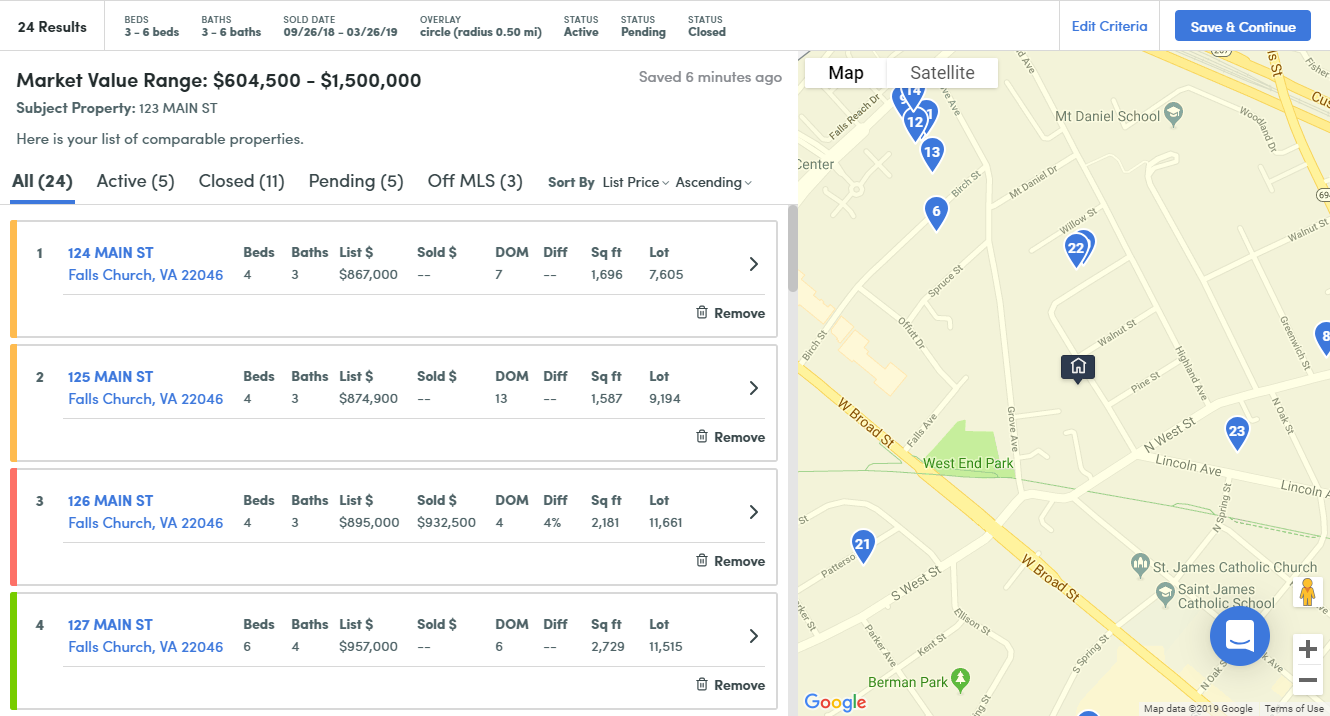Click map pin number 23
Image resolution: width=1330 pixels, height=716 pixels.
pos(1237,432)
